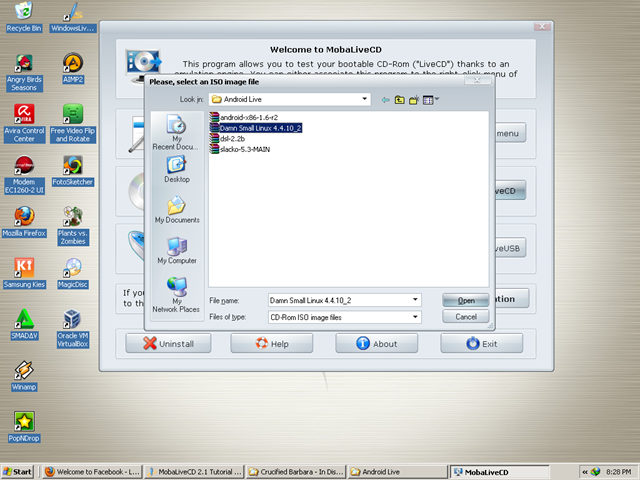Select slacko-5.3-MAIN file
The height and width of the screenshot is (480, 640).
pos(240,149)
